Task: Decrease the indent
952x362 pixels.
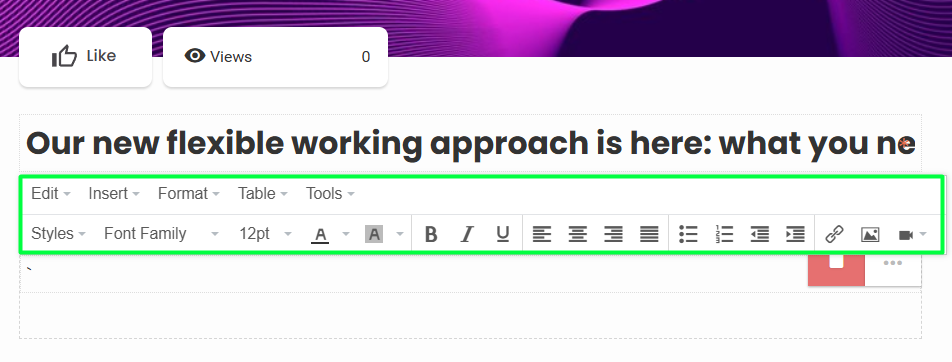Action: click(760, 234)
